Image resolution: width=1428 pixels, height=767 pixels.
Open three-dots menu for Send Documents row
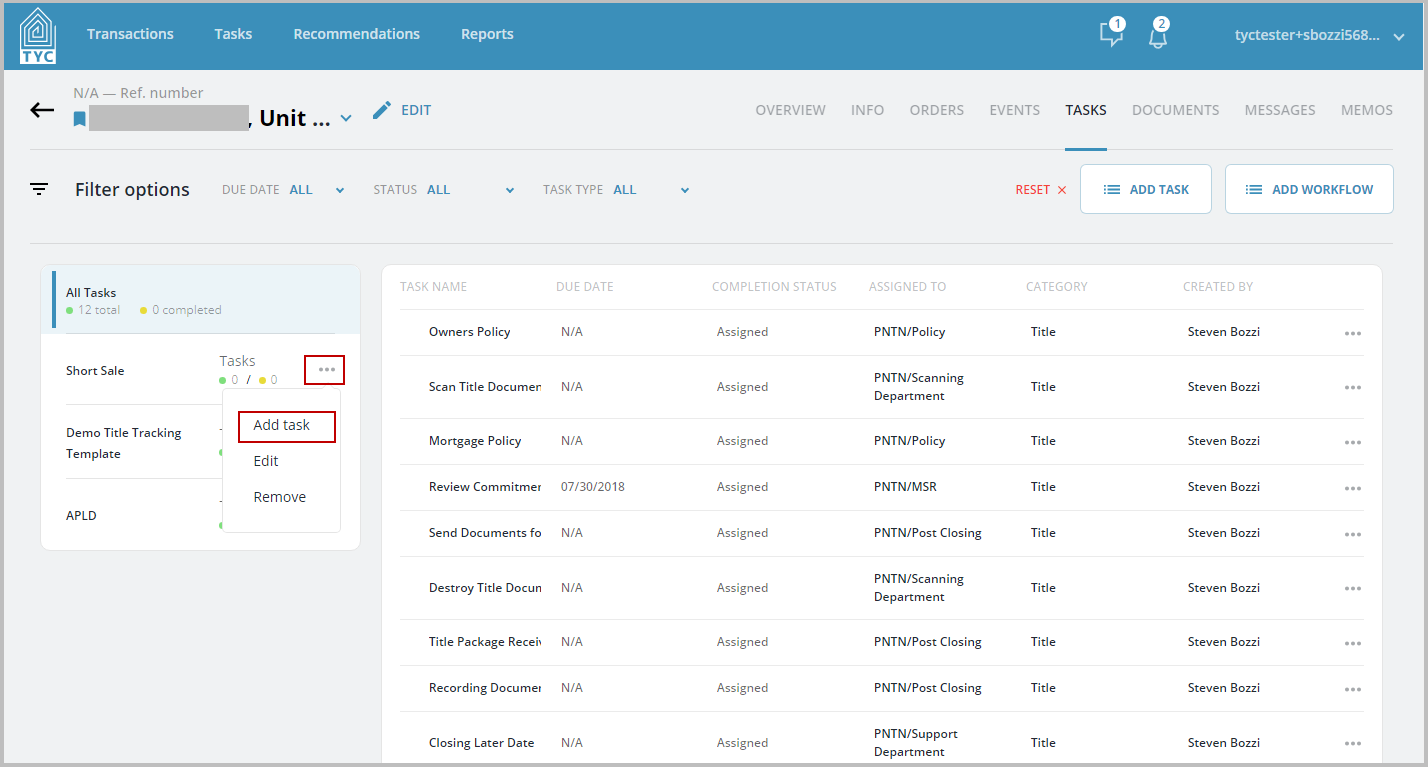[1353, 534]
